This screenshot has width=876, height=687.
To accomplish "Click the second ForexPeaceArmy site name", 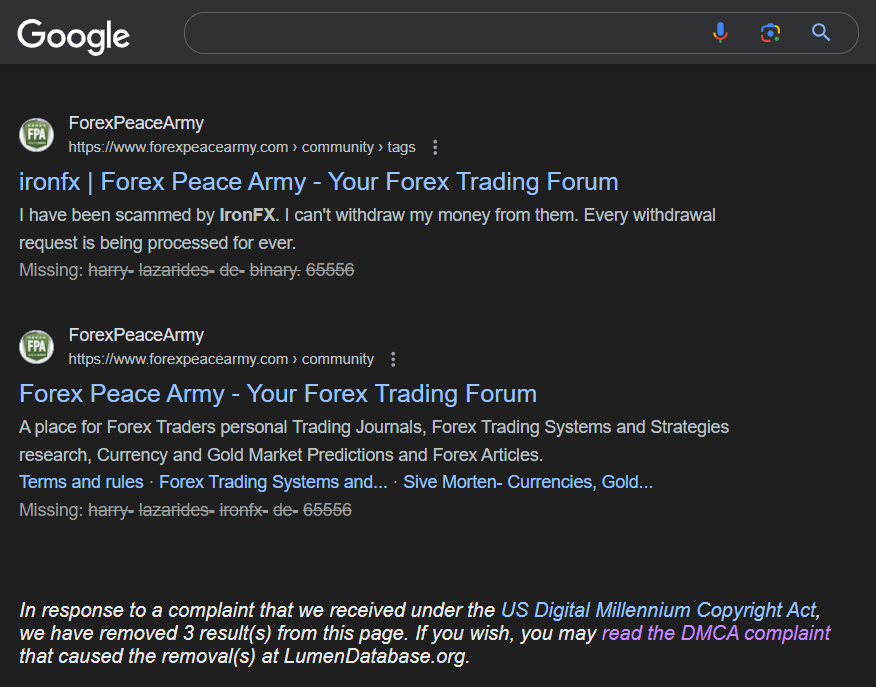I will [x=136, y=335].
